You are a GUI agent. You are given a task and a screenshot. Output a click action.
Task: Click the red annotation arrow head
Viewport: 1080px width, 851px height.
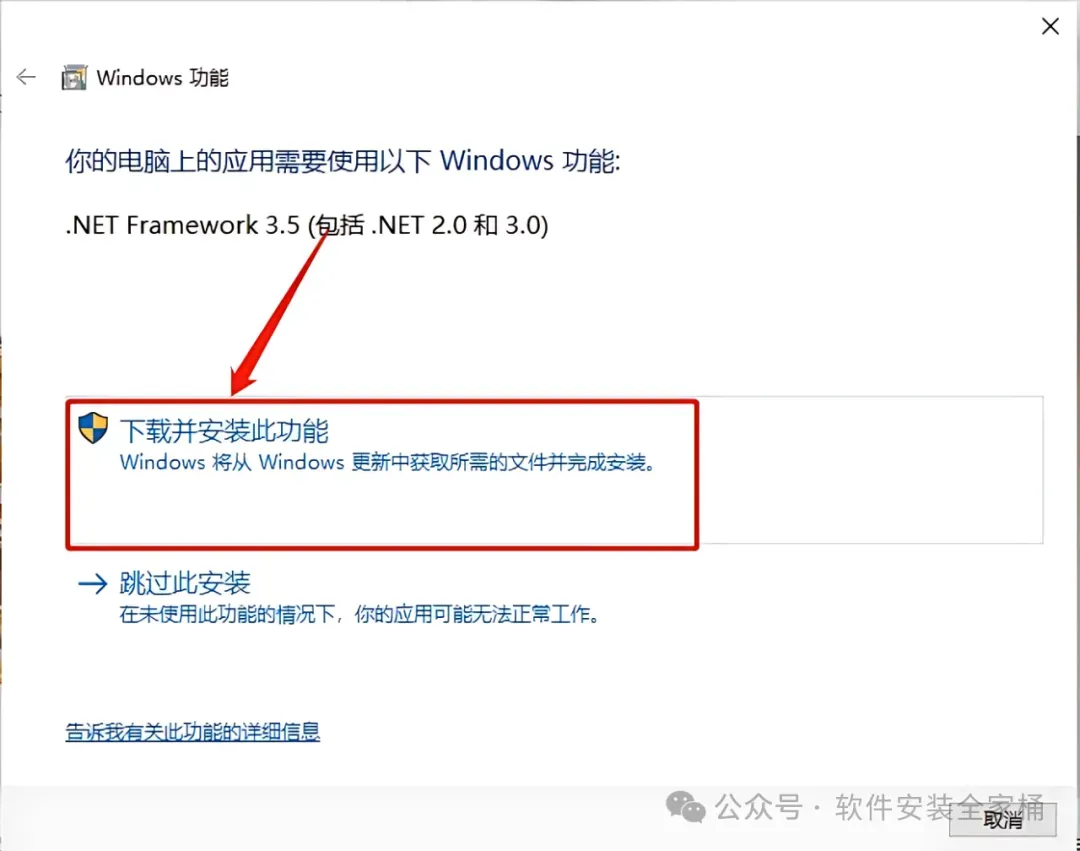[242, 381]
